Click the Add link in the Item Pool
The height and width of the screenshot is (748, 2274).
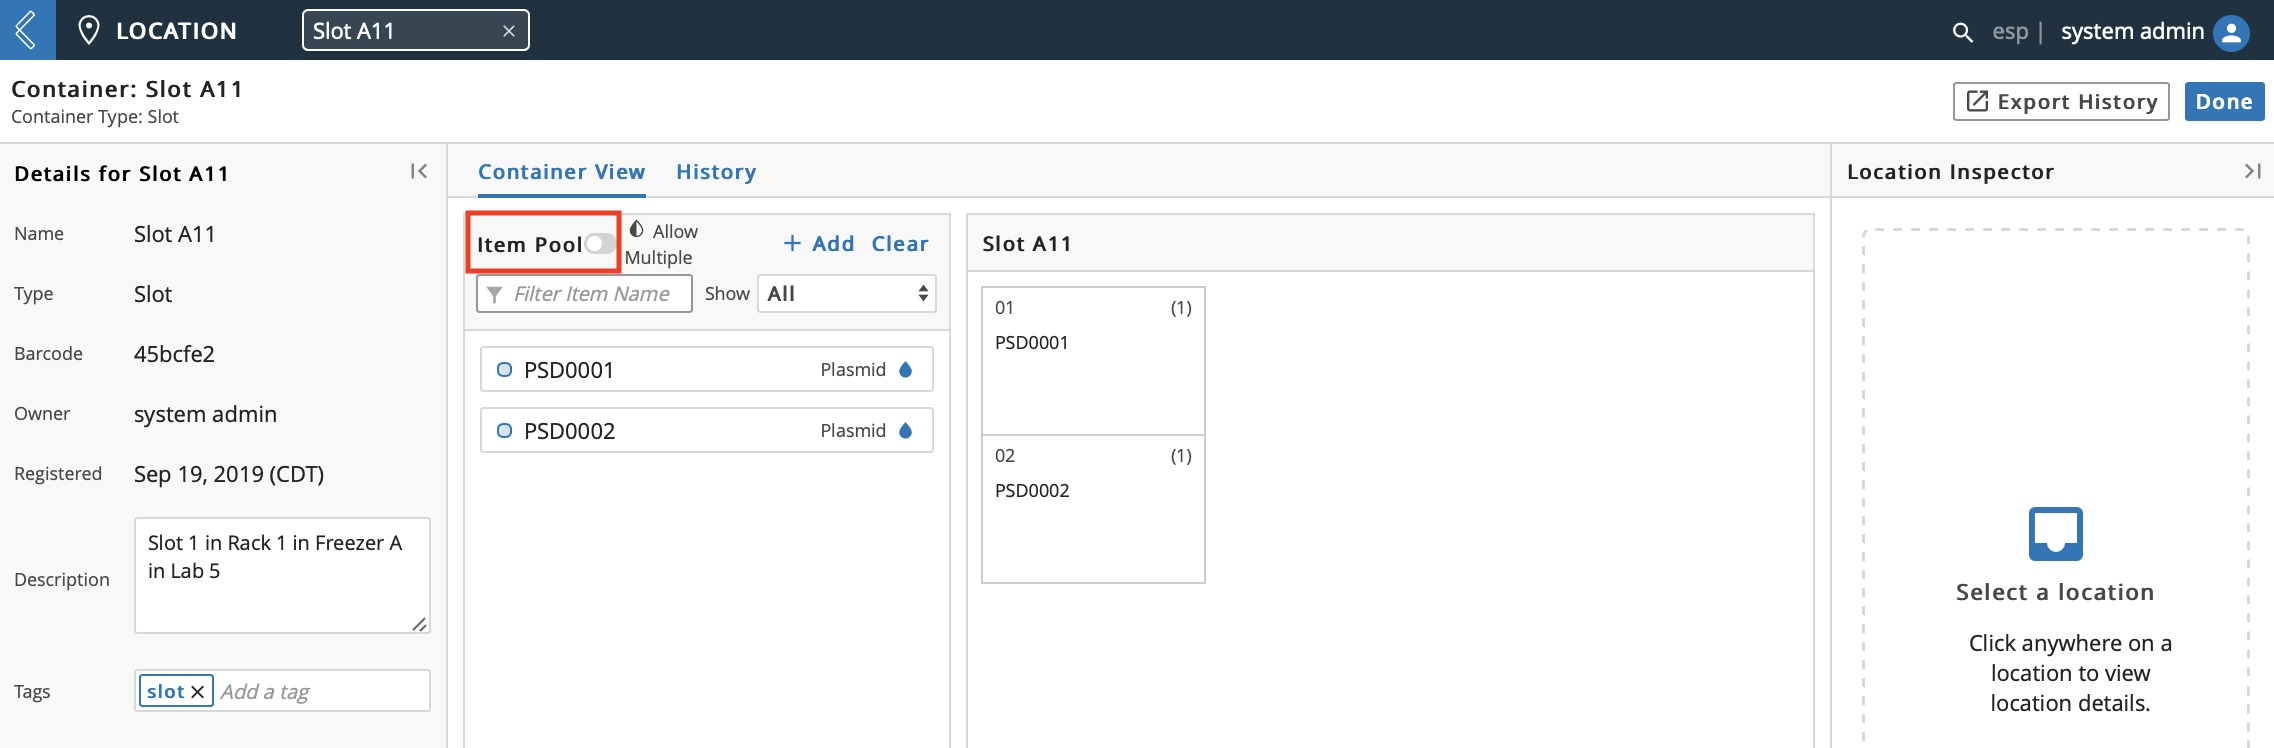click(x=819, y=244)
